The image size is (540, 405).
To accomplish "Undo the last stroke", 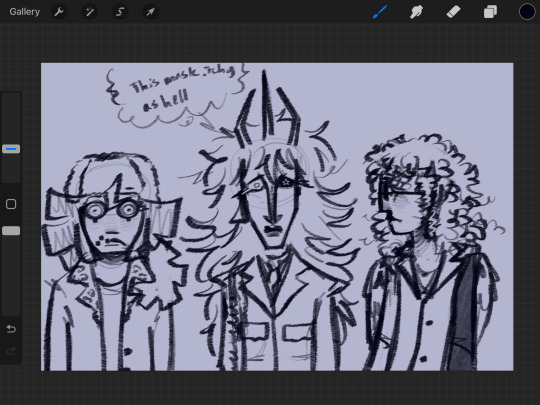I will point(11,329).
